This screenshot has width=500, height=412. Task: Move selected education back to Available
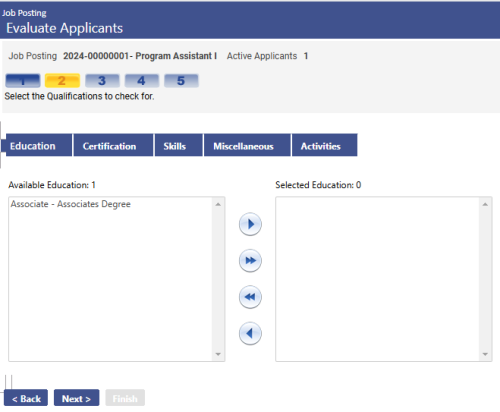(250, 333)
